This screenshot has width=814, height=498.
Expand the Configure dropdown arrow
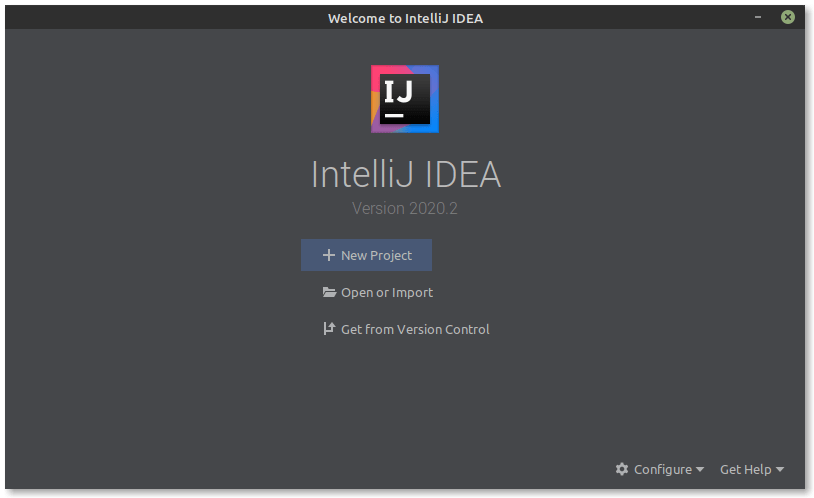[700, 470]
